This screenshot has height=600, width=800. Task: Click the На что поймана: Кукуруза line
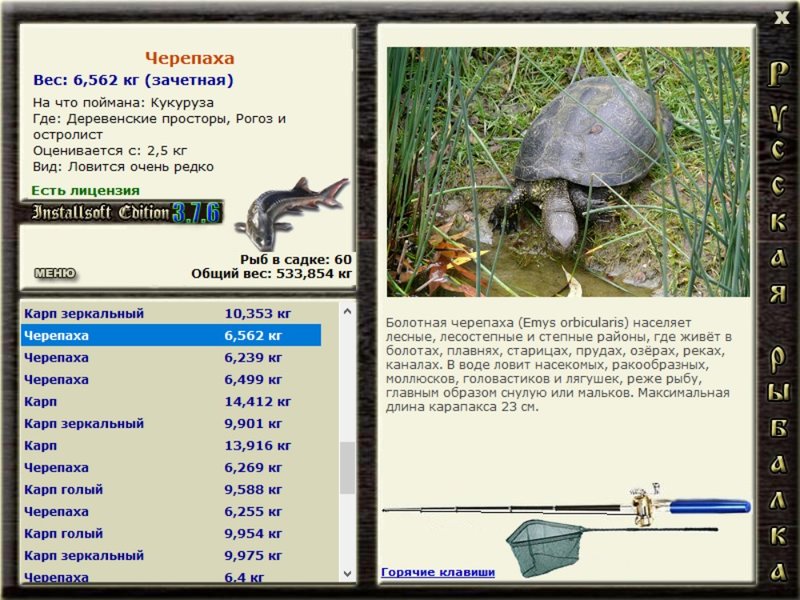pyautogui.click(x=123, y=103)
